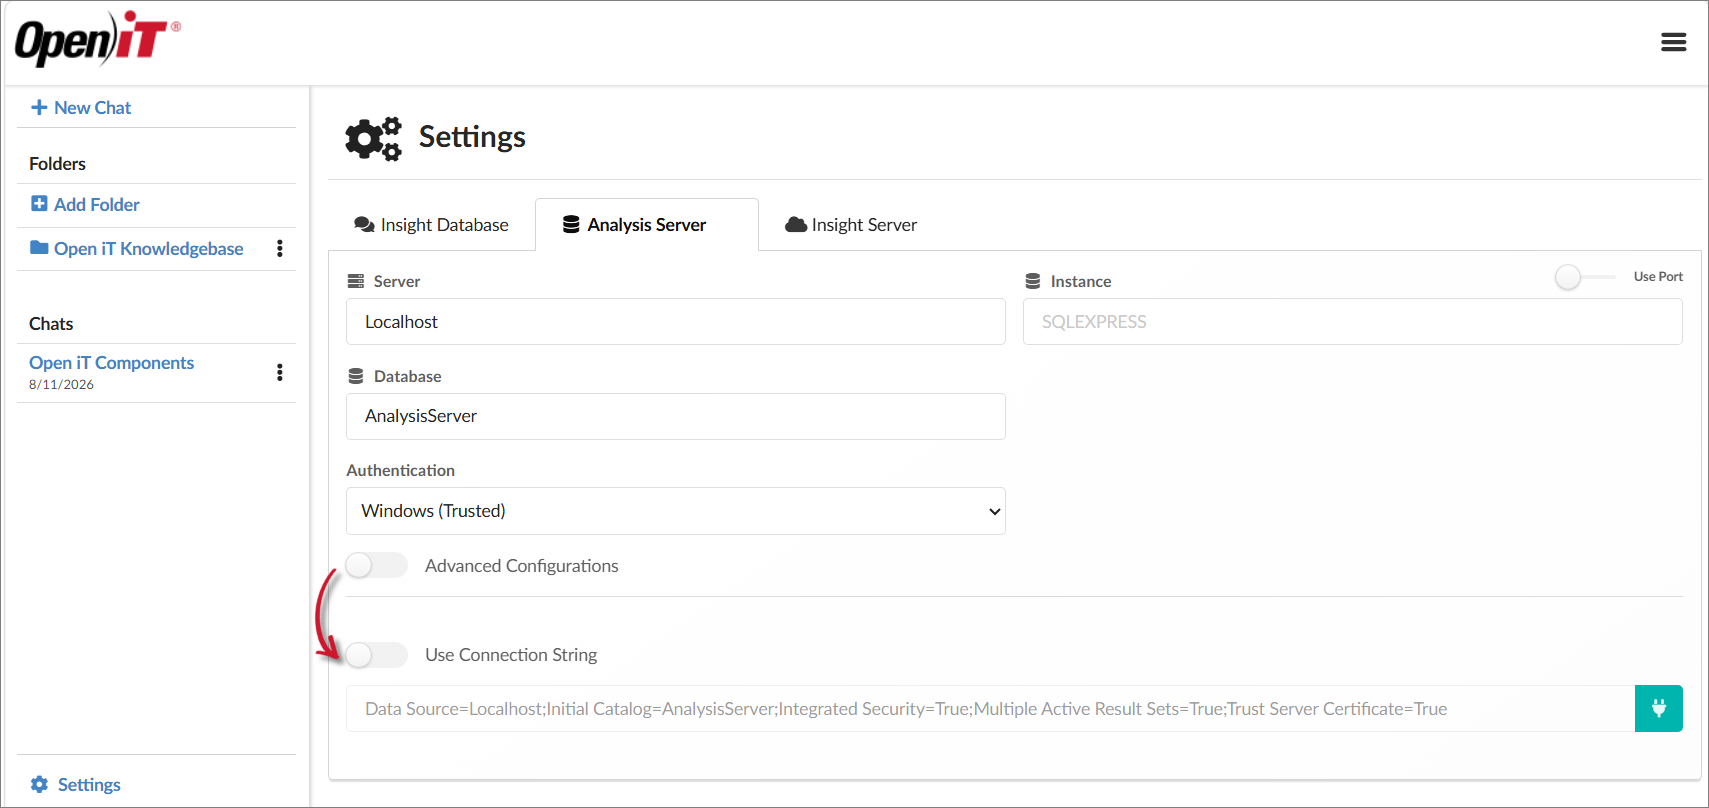Viewport: 1709px width, 808px height.
Task: Click the Settings page title
Action: pos(472,137)
